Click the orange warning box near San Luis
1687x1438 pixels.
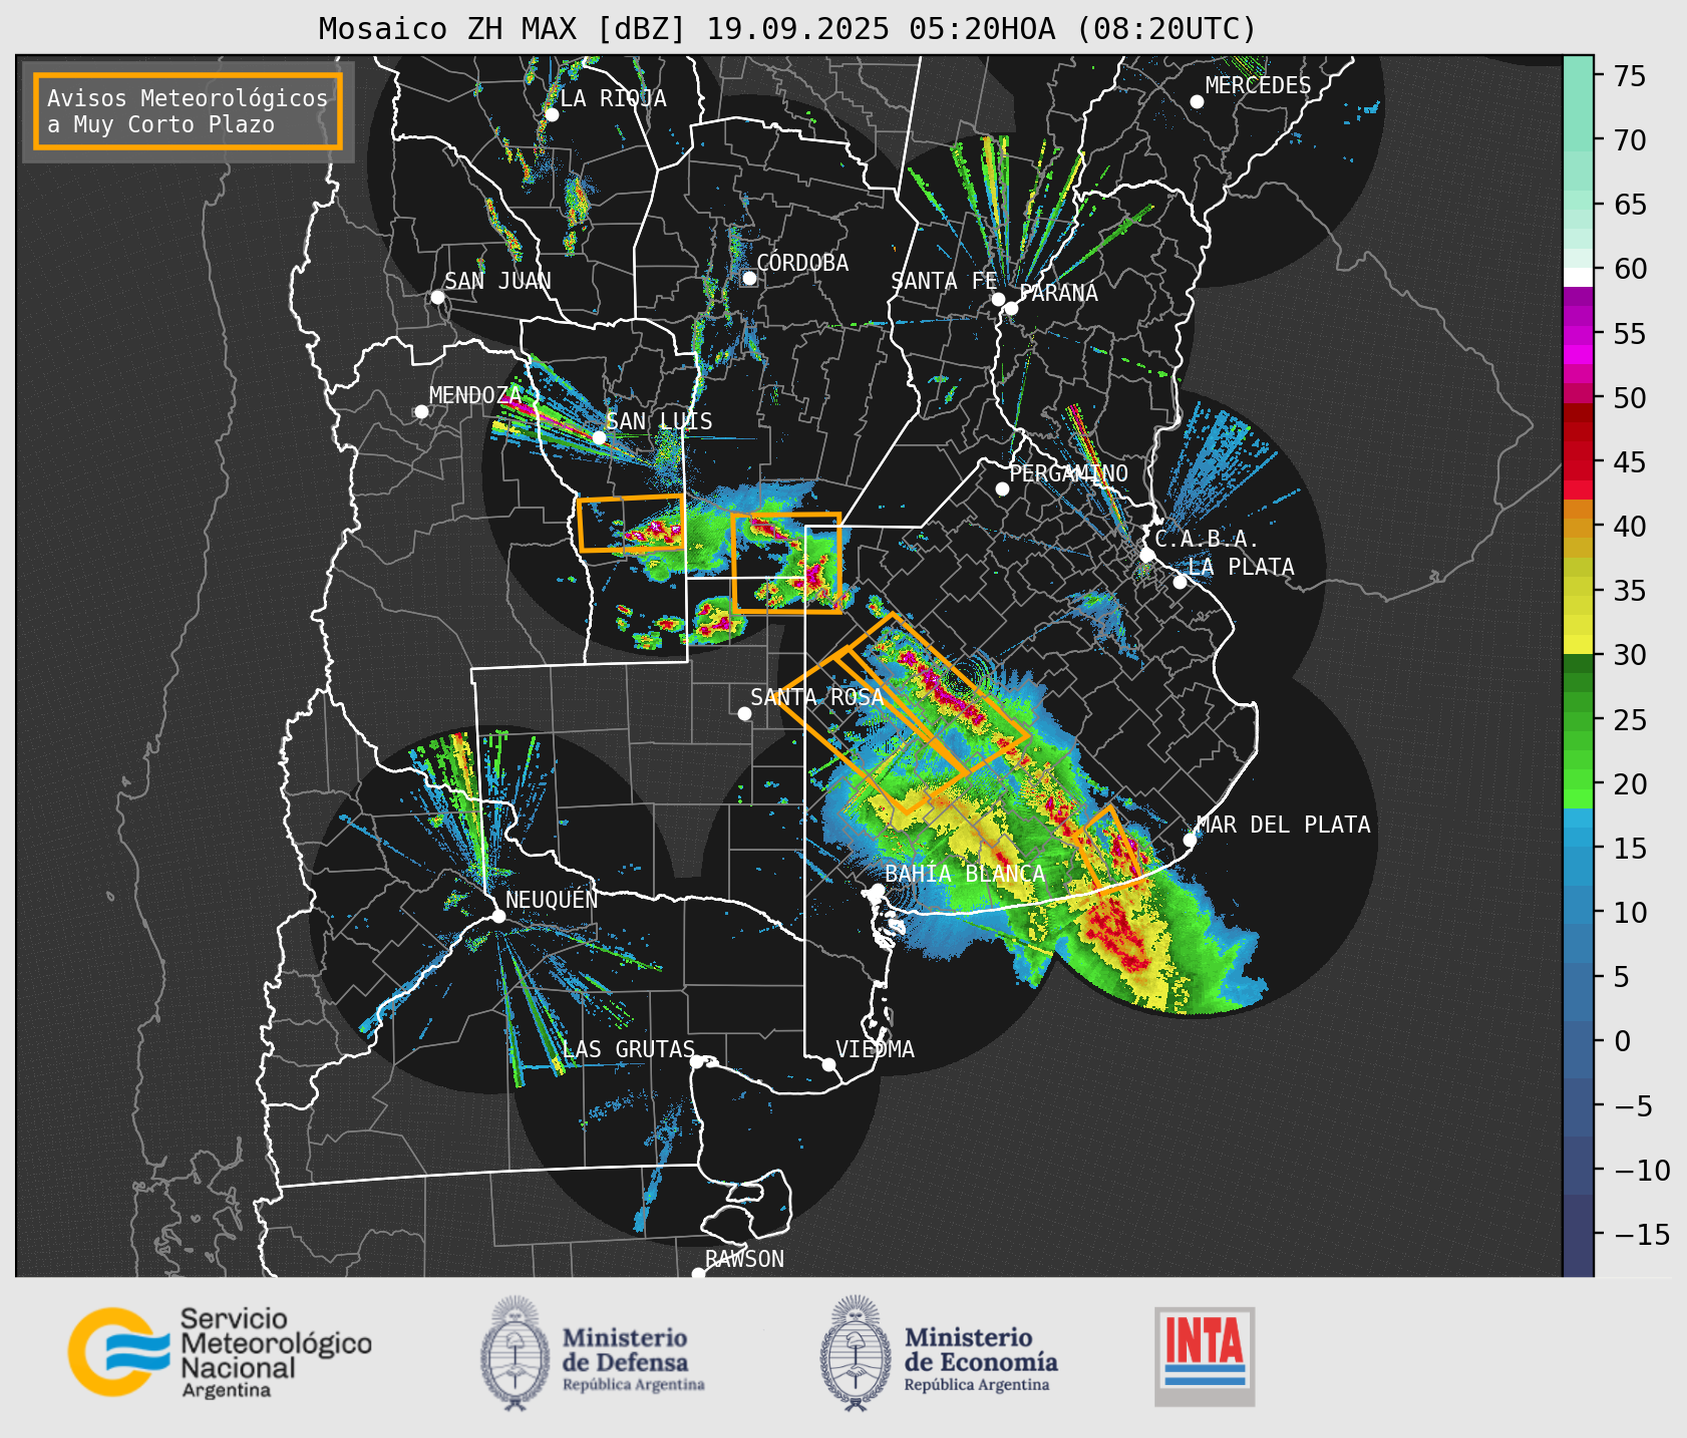pos(631,523)
